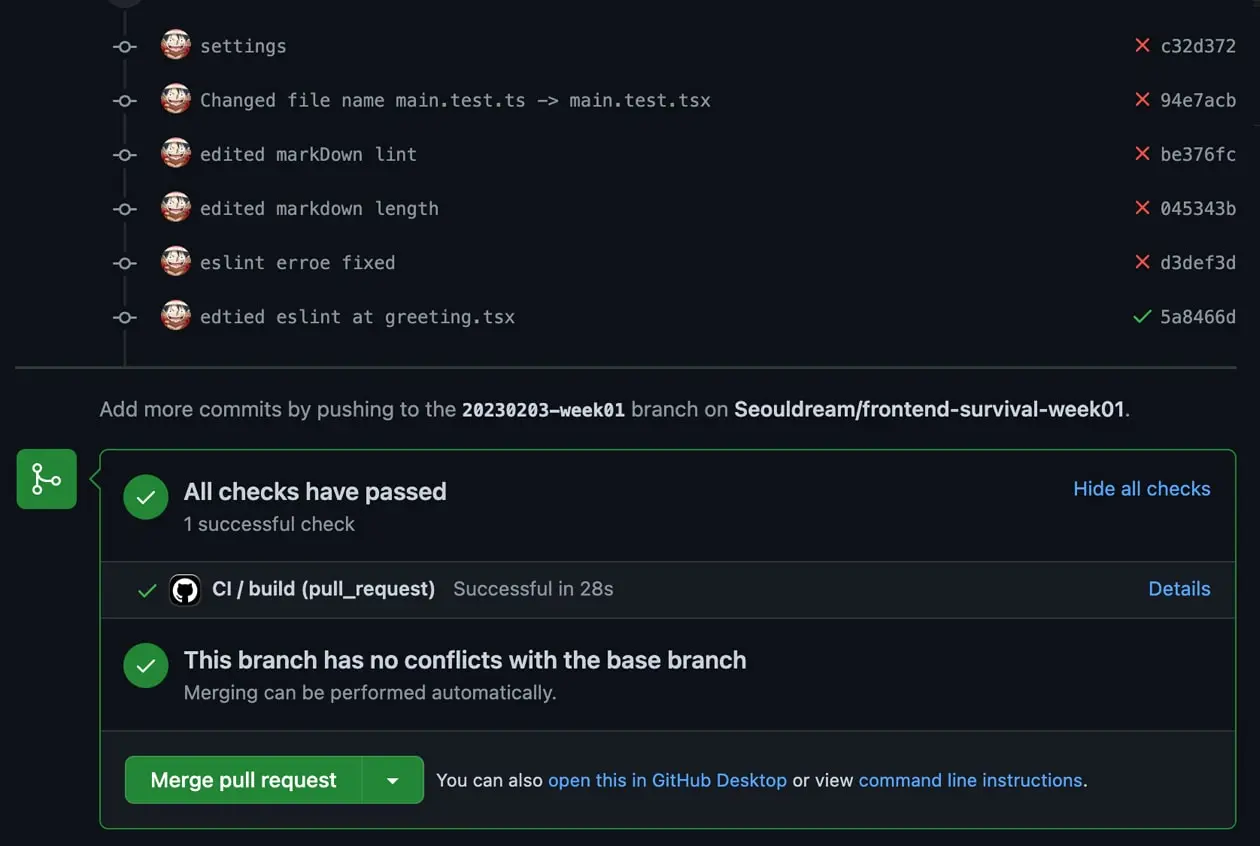
Task: Open commit message 'edtied eslint at greeting.tsx'
Action: click(357, 317)
